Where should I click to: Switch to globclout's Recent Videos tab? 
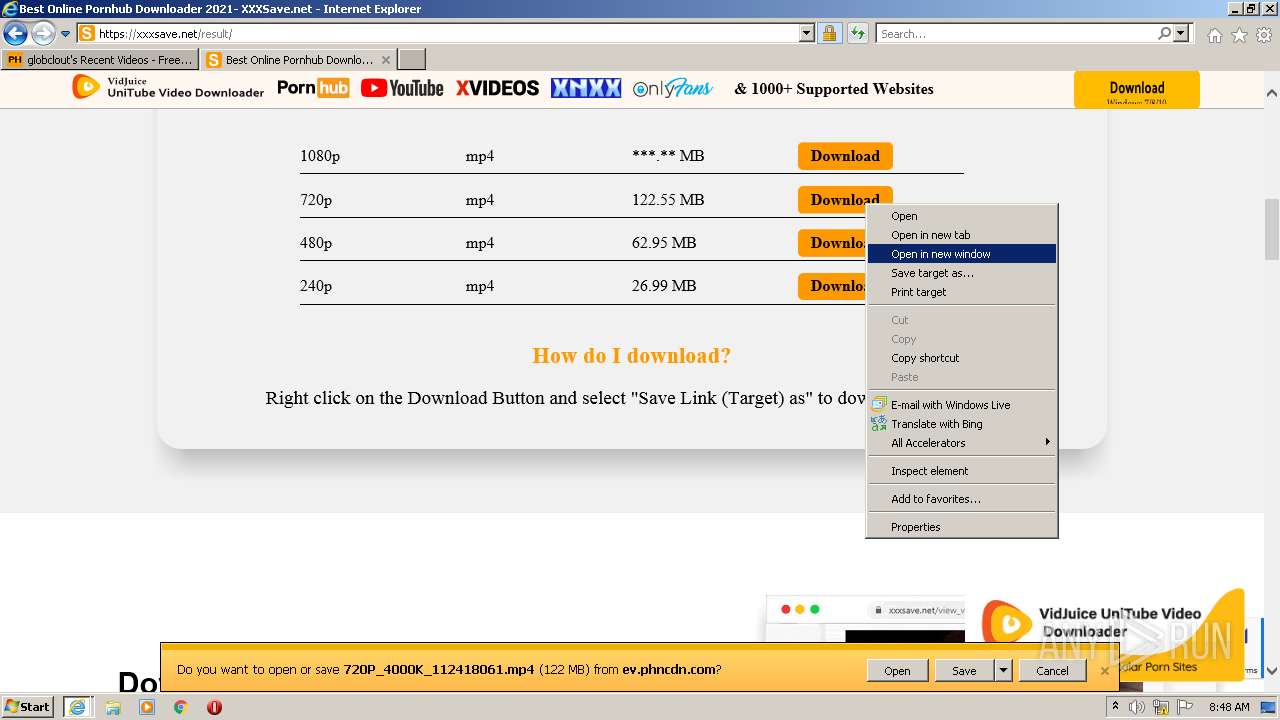coord(100,60)
